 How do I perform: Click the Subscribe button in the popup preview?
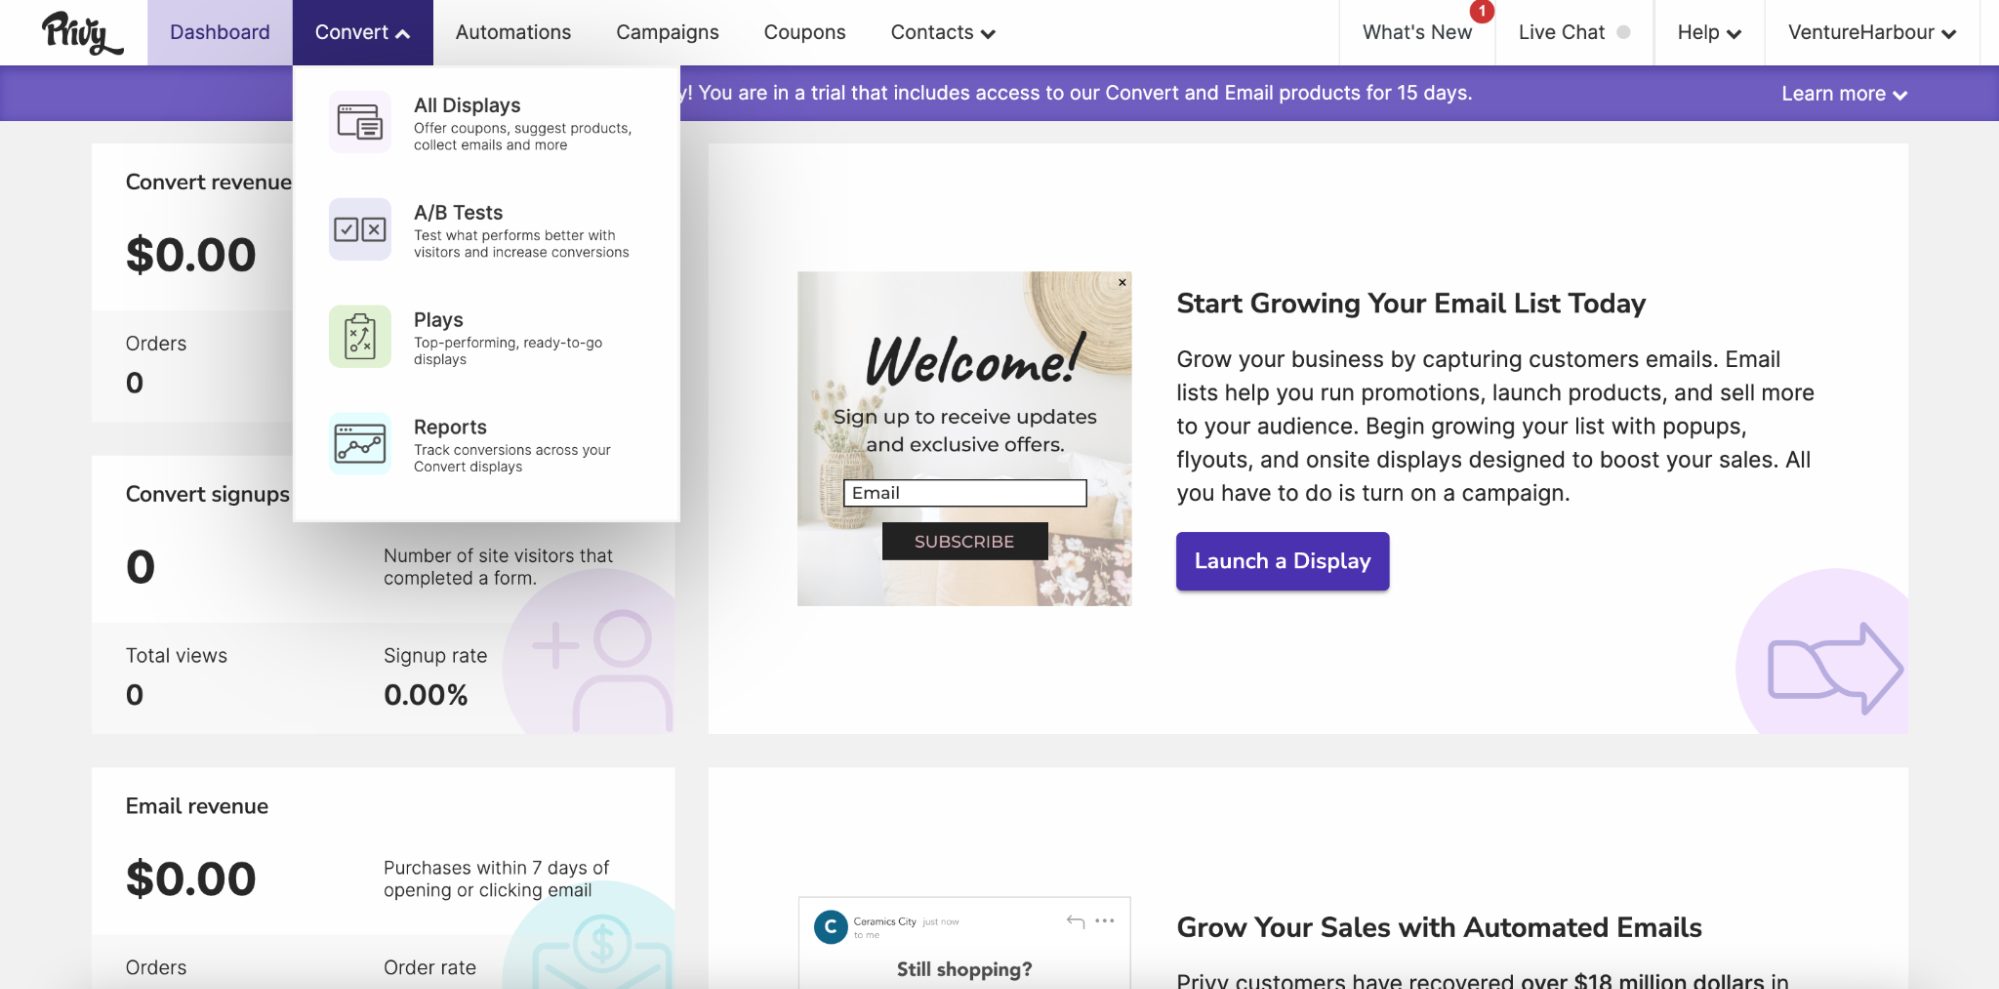click(963, 541)
